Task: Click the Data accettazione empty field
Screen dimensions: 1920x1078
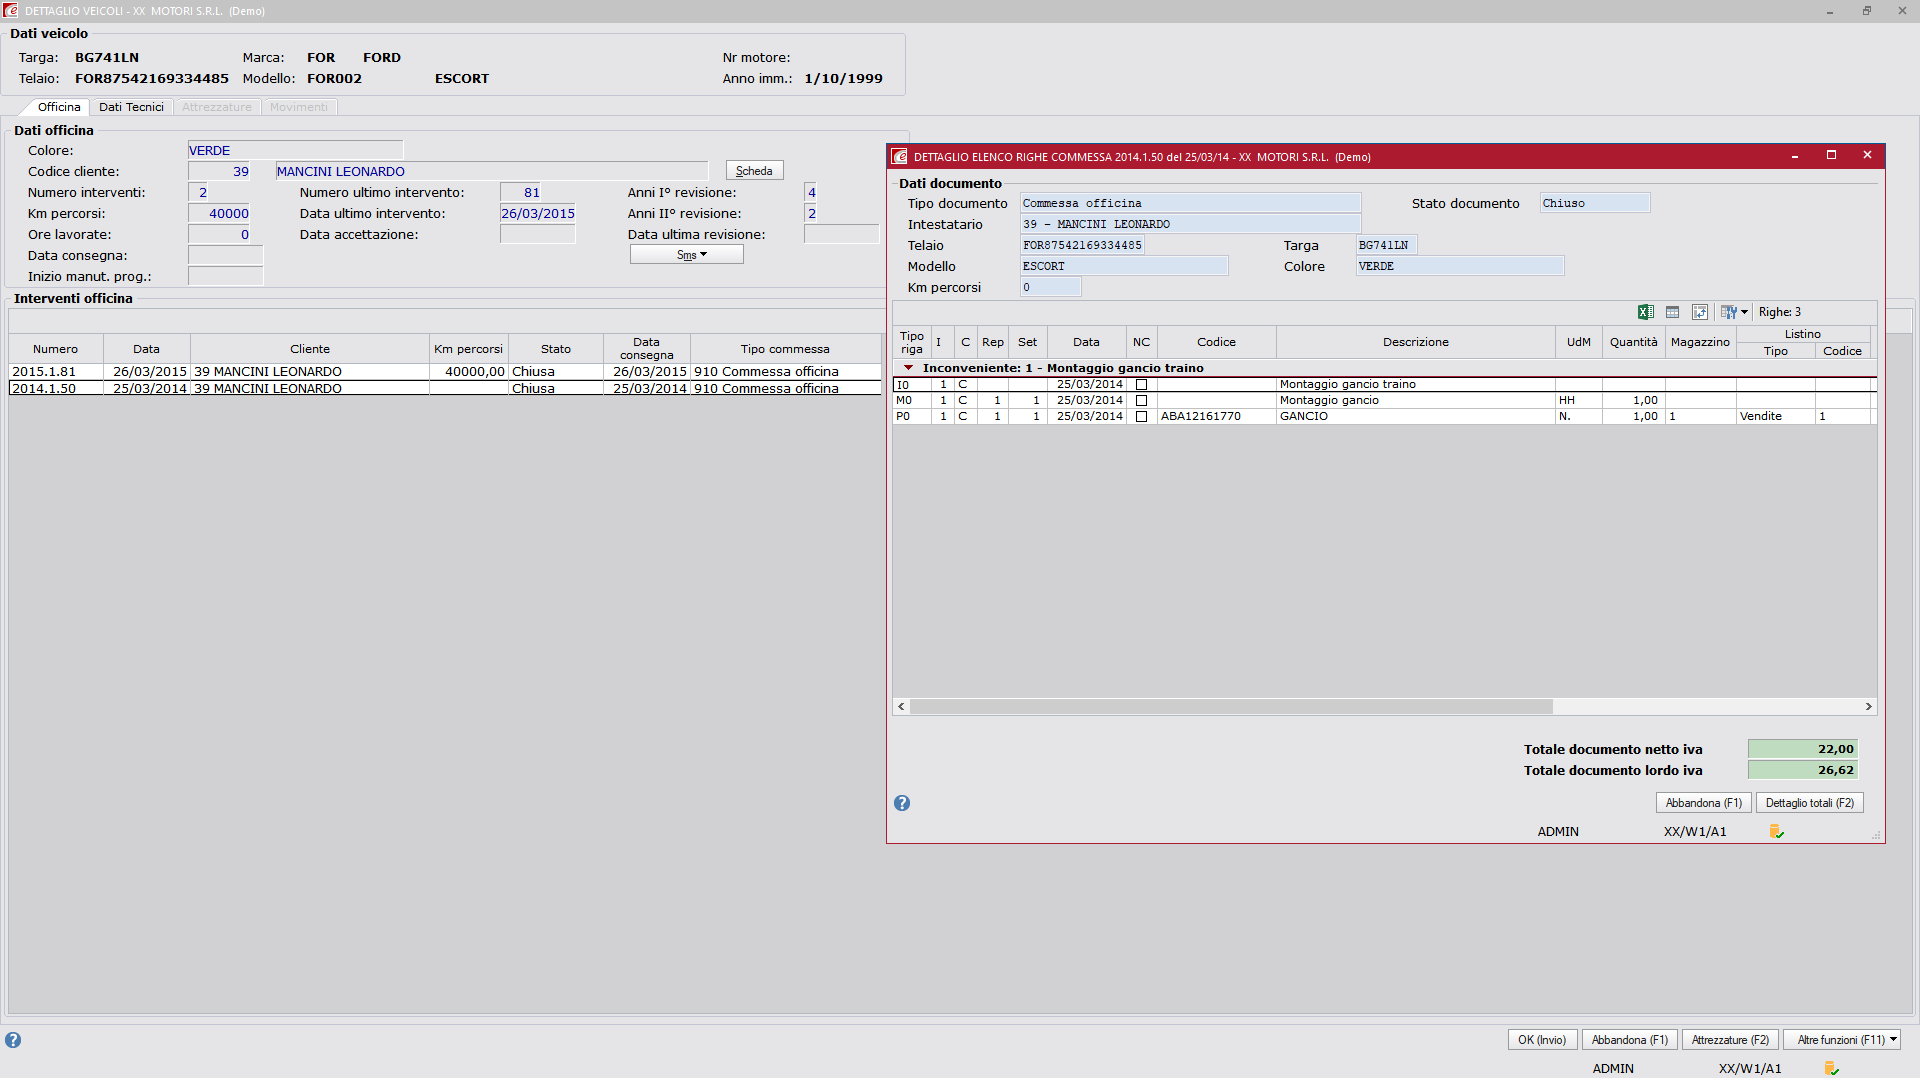Action: point(538,234)
